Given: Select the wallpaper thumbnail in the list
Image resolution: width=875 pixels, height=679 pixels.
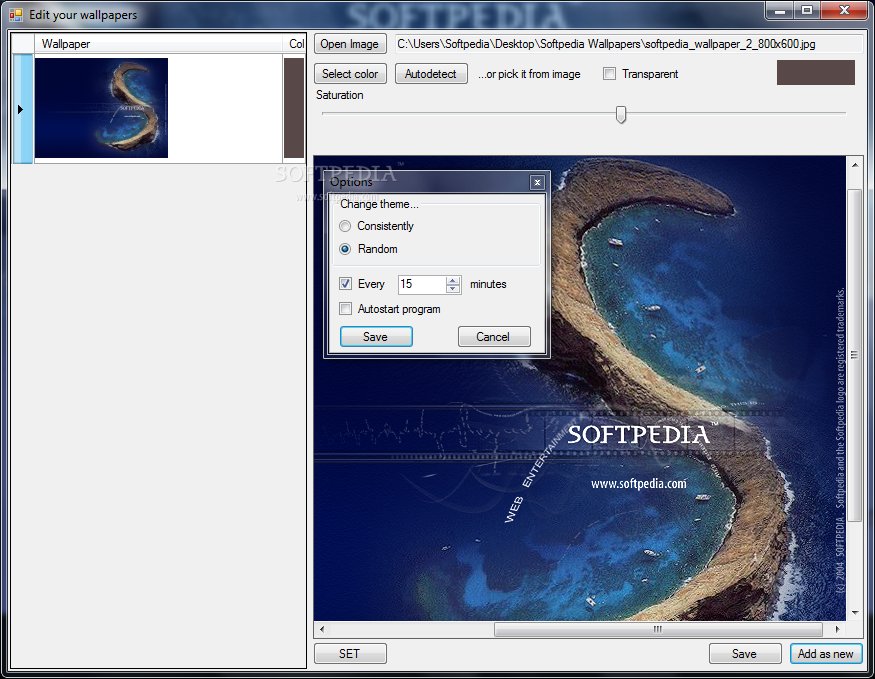Looking at the screenshot, I should tap(101, 108).
